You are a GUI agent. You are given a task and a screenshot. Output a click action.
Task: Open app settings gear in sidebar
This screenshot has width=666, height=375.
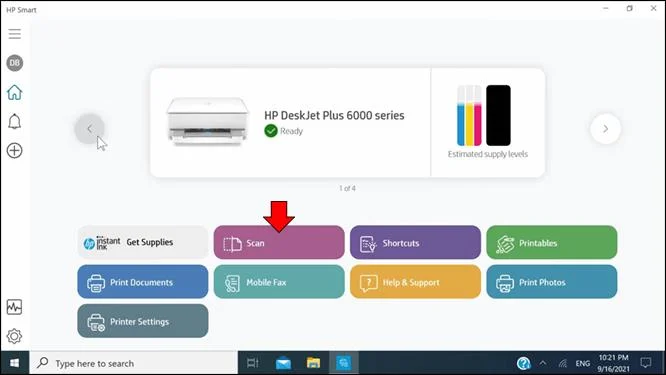click(x=14, y=336)
